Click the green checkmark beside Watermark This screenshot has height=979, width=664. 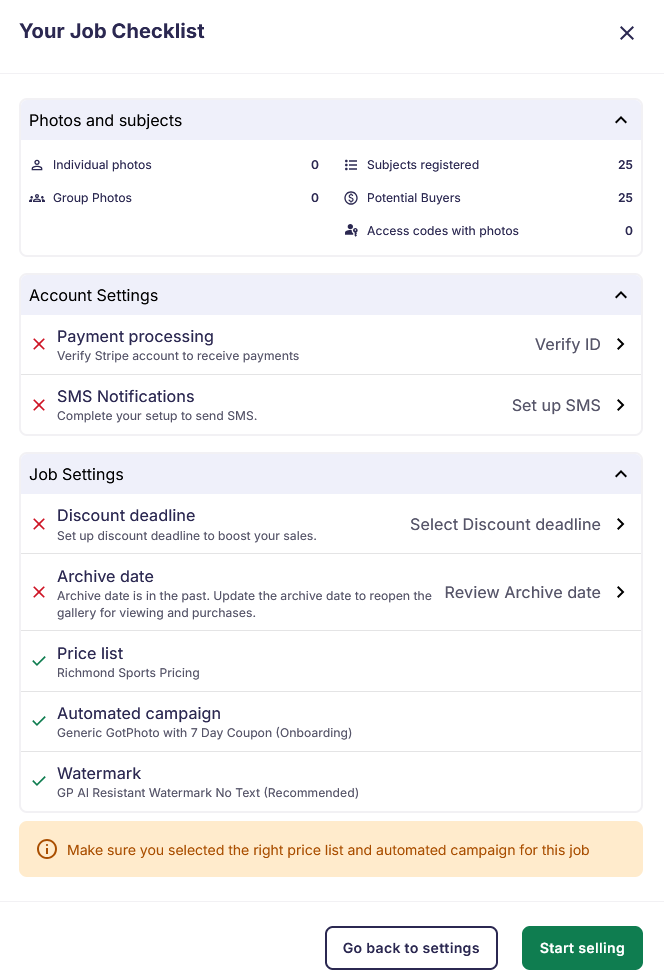pos(40,781)
